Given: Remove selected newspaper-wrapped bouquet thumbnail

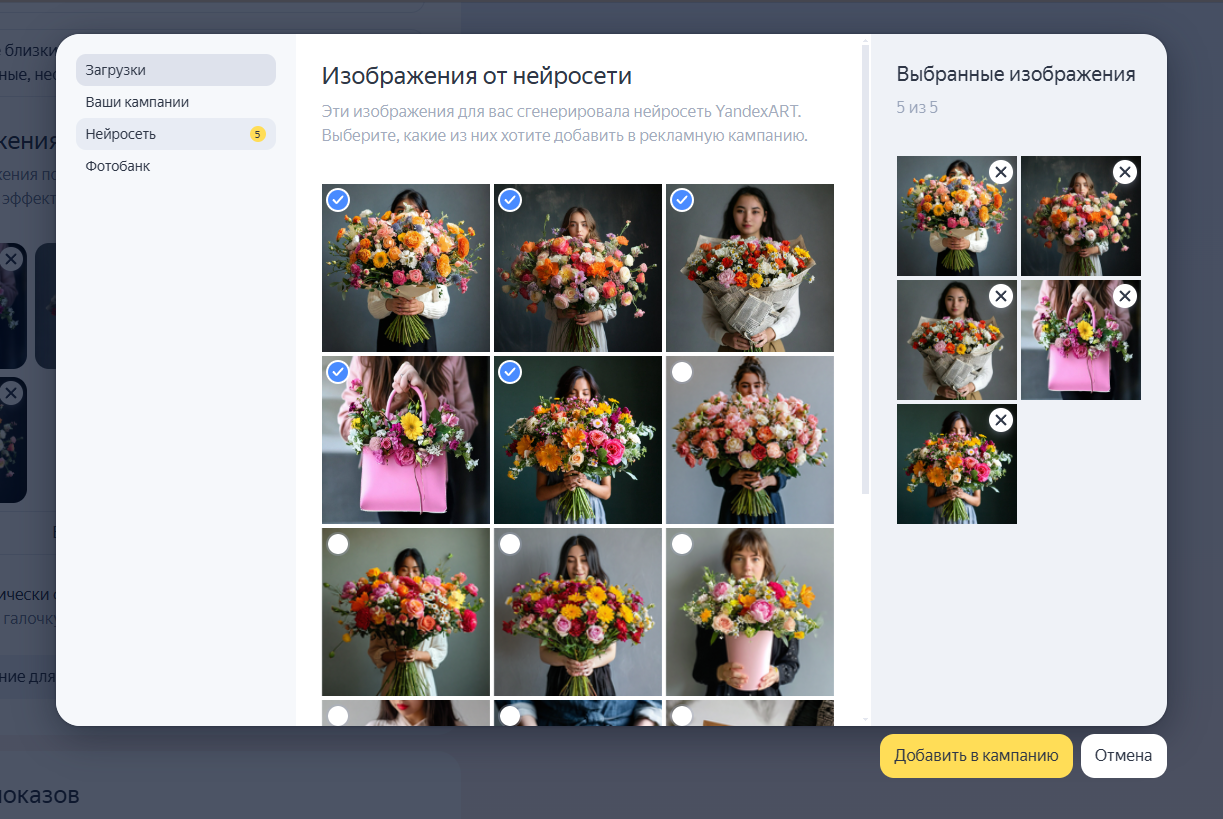Looking at the screenshot, I should [x=1000, y=296].
